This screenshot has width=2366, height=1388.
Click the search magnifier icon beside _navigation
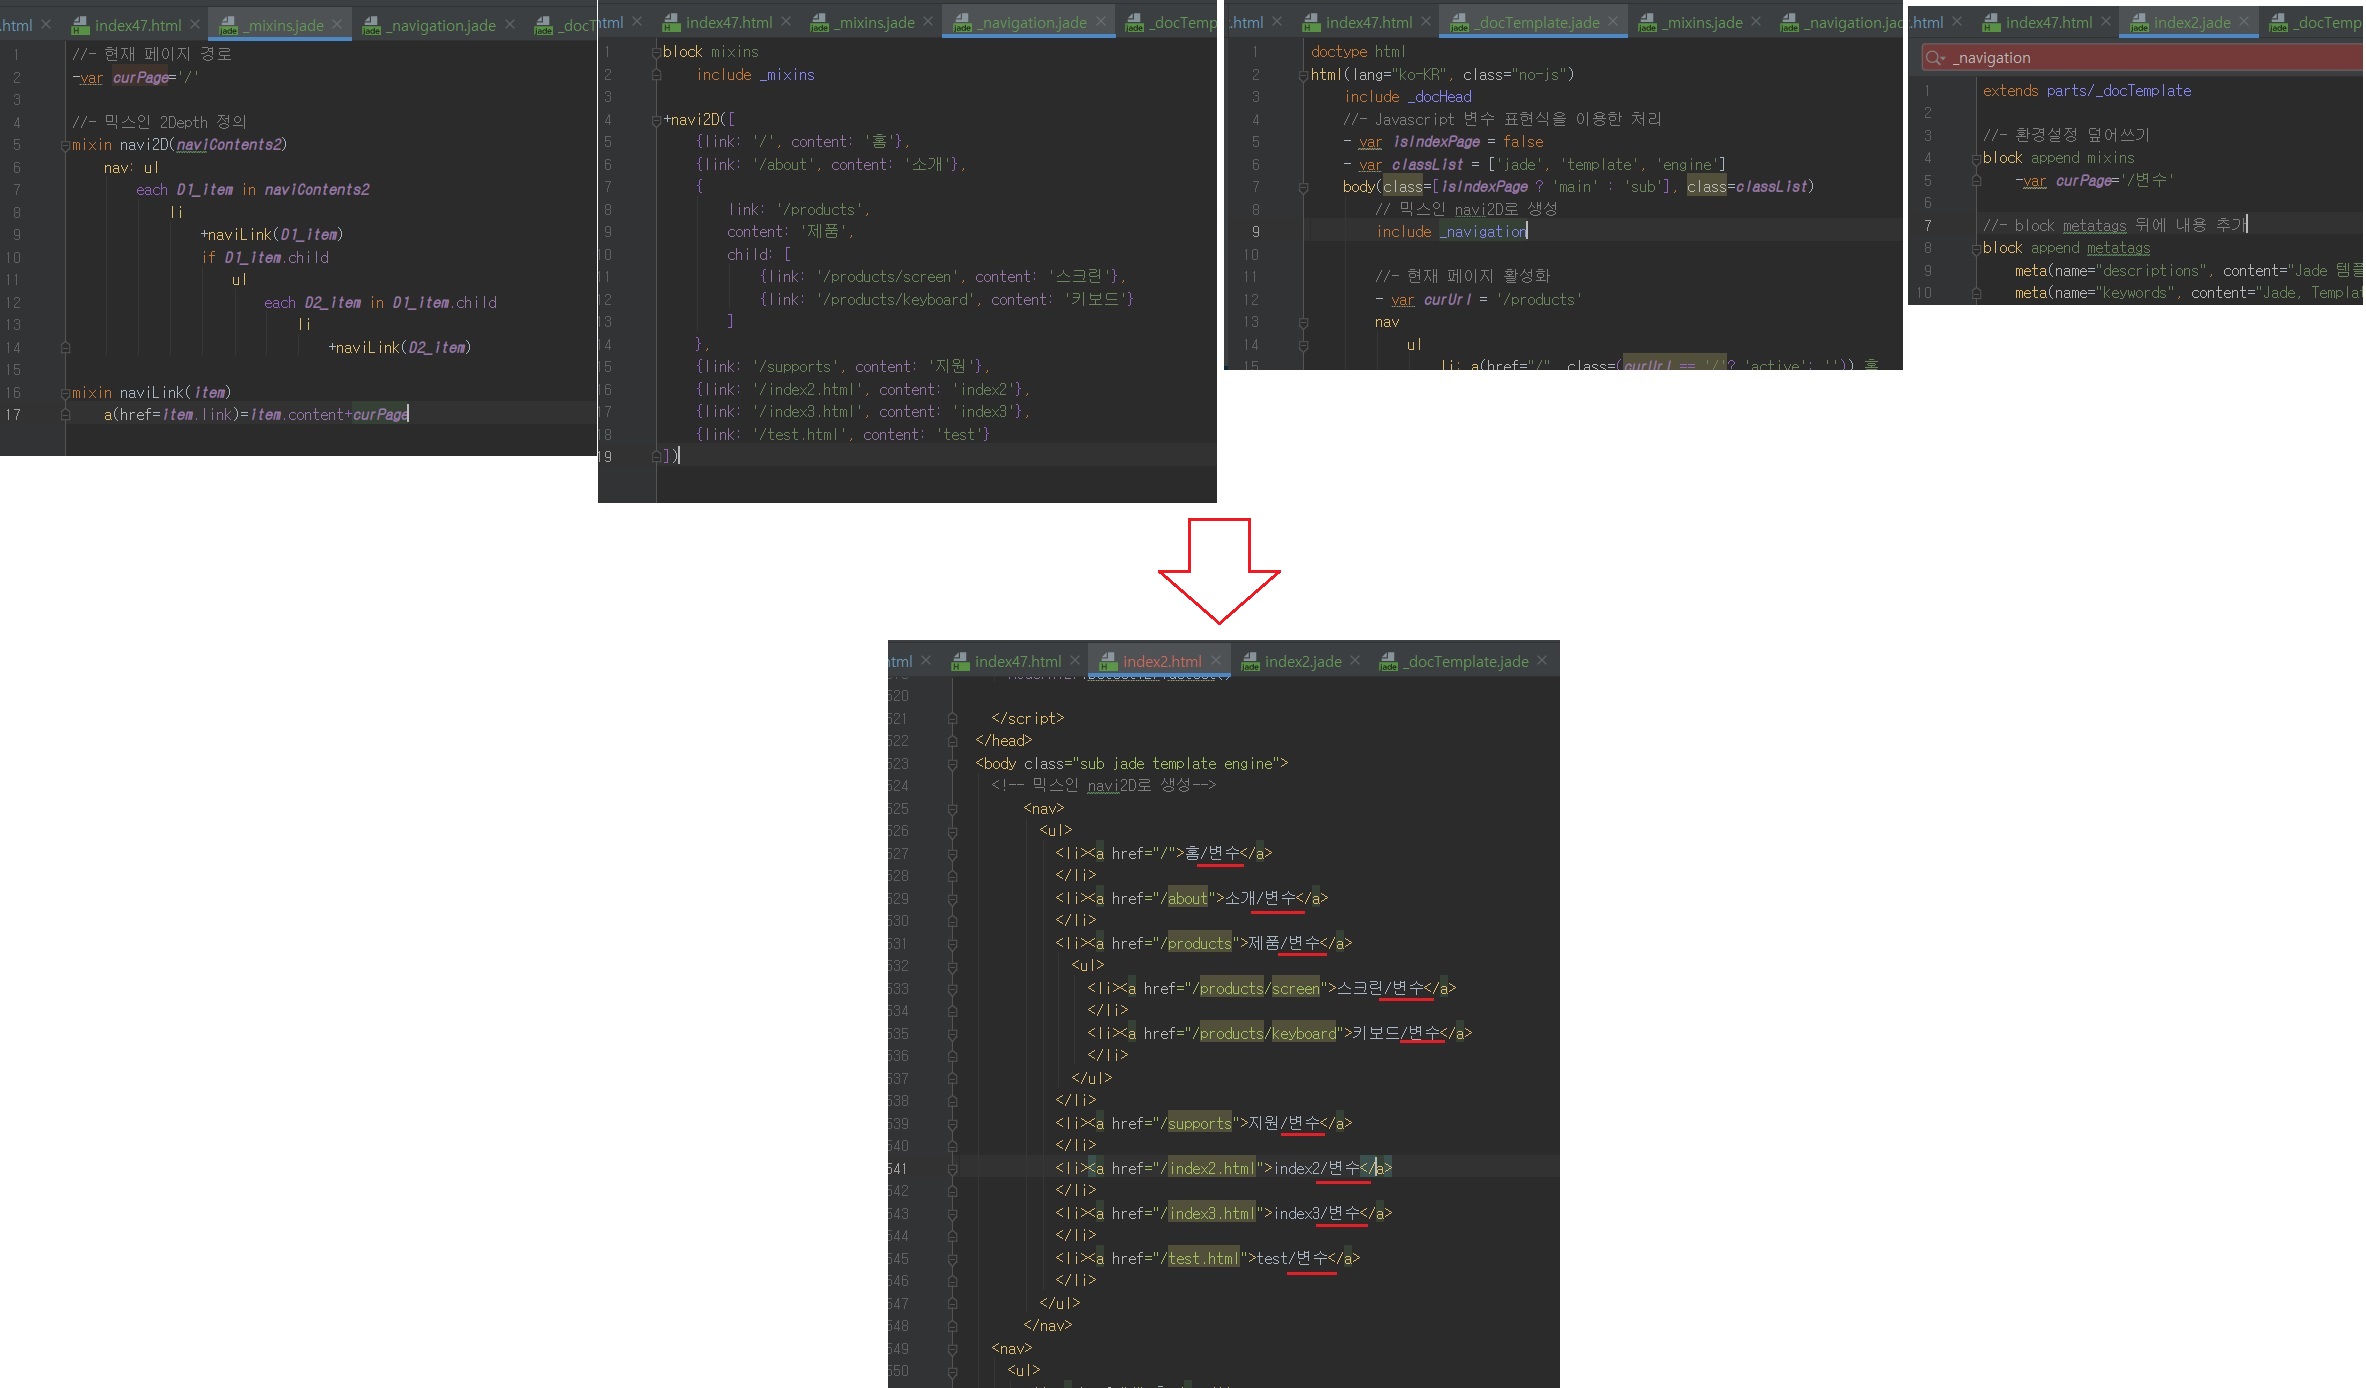(1935, 58)
